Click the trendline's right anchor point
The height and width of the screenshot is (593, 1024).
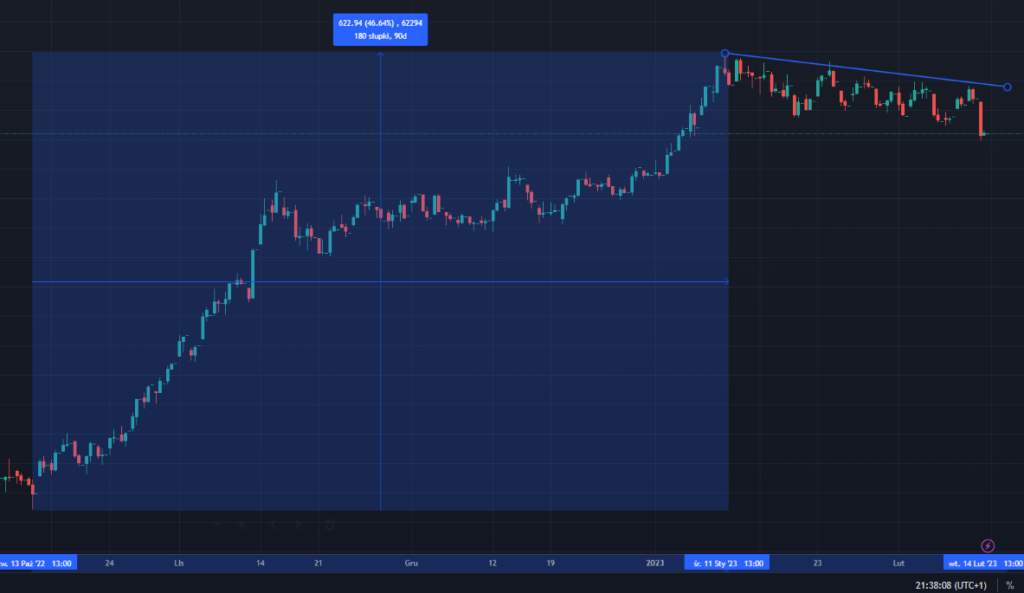pos(1006,87)
